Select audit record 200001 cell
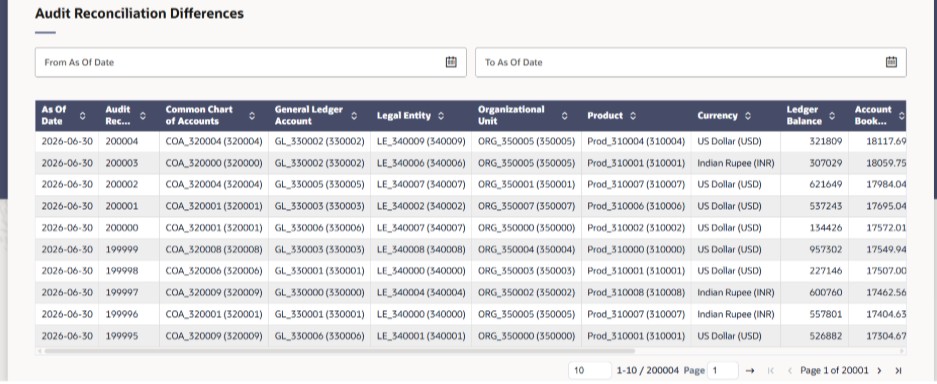The width and height of the screenshot is (937, 384). (x=129, y=206)
